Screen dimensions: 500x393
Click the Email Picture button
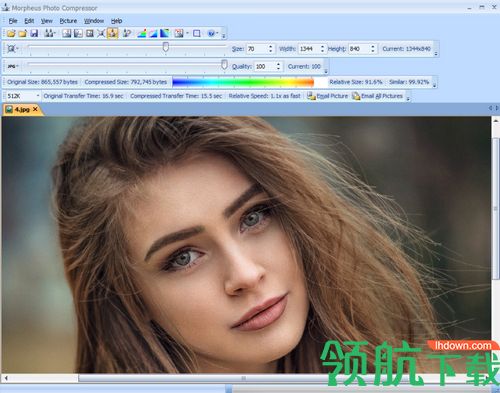[x=327, y=96]
